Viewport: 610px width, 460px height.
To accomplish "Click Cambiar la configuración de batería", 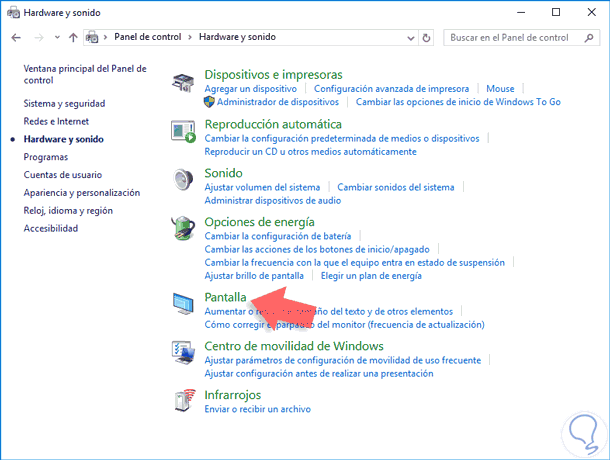I will 278,236.
